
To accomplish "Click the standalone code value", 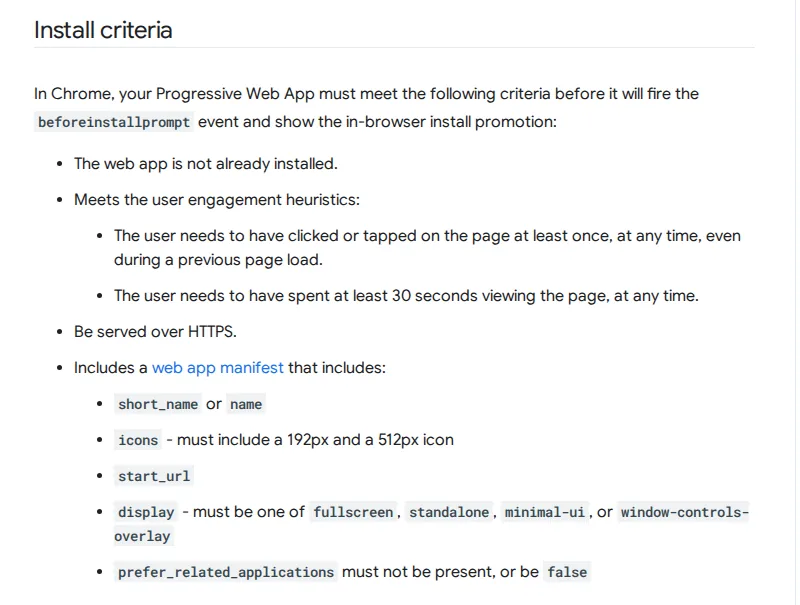I will click(449, 512).
